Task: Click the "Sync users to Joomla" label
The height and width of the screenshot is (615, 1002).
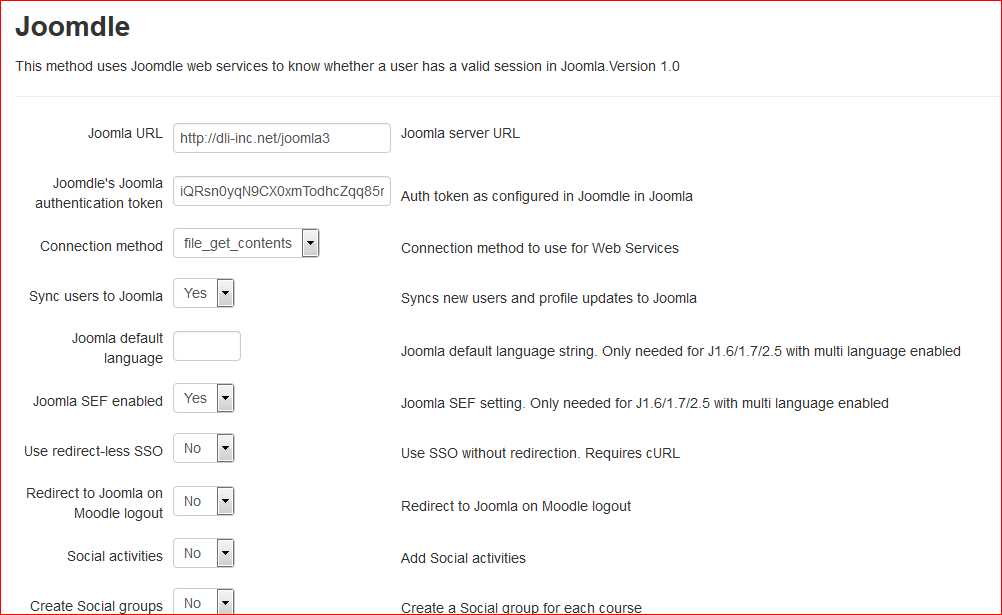Action: click(x=96, y=296)
